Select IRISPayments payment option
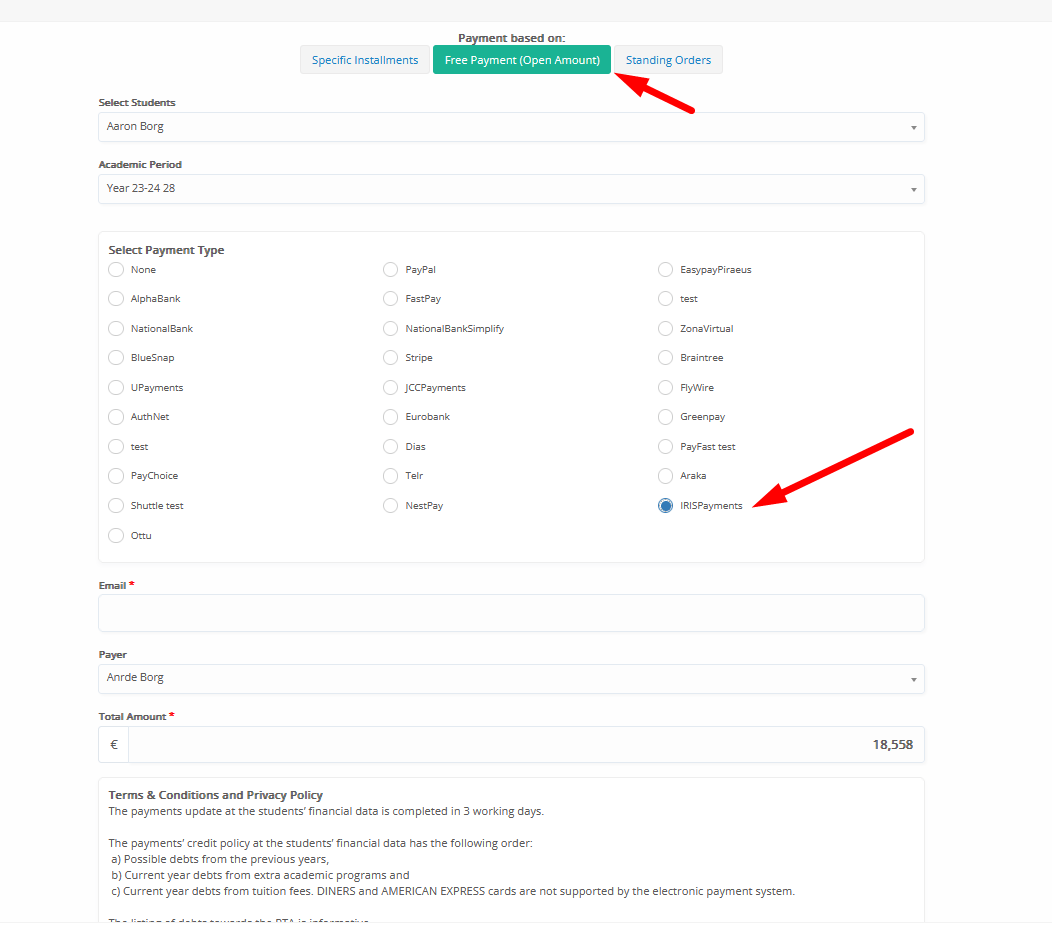 pos(666,506)
